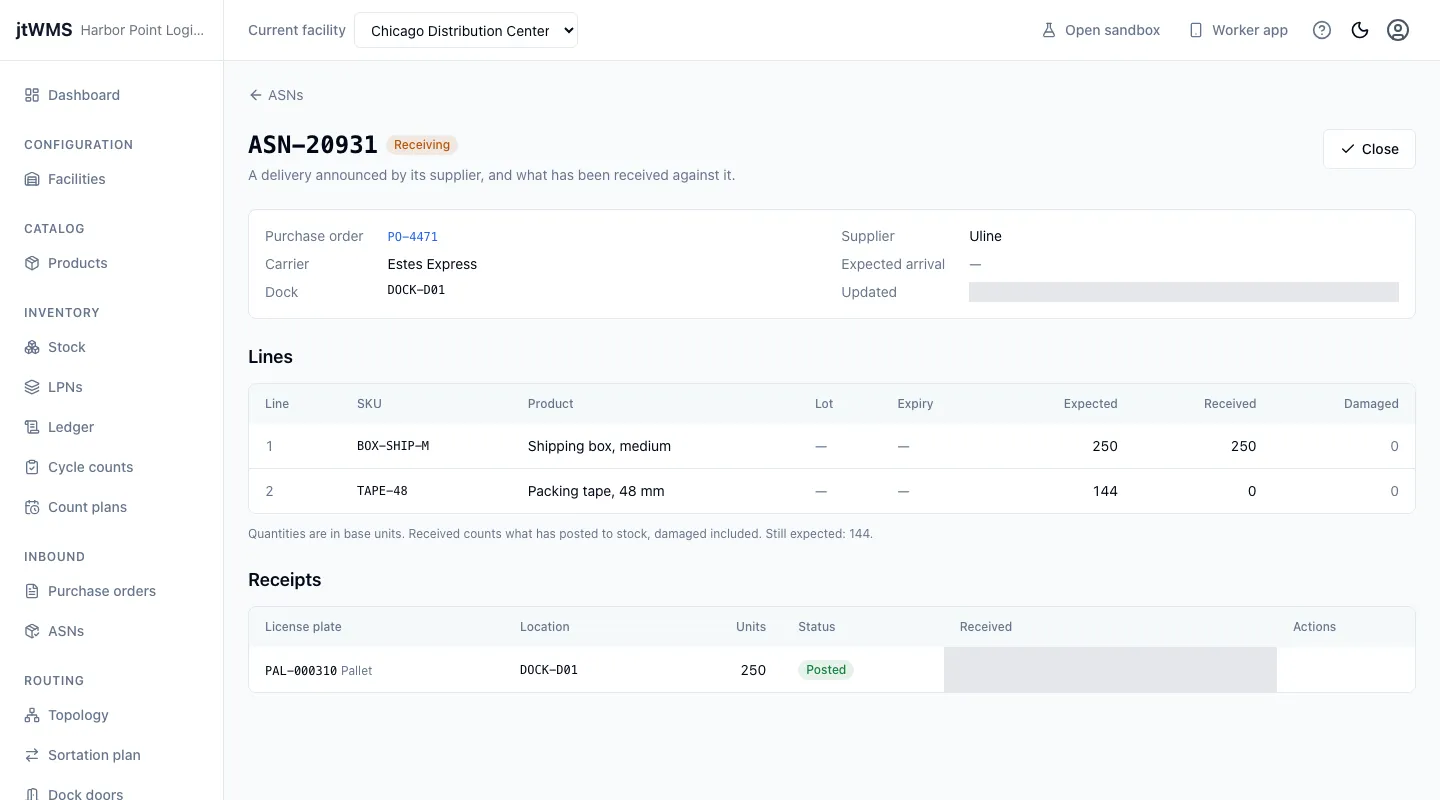
Task: Click the Receiving status badge
Action: pyautogui.click(x=422, y=145)
